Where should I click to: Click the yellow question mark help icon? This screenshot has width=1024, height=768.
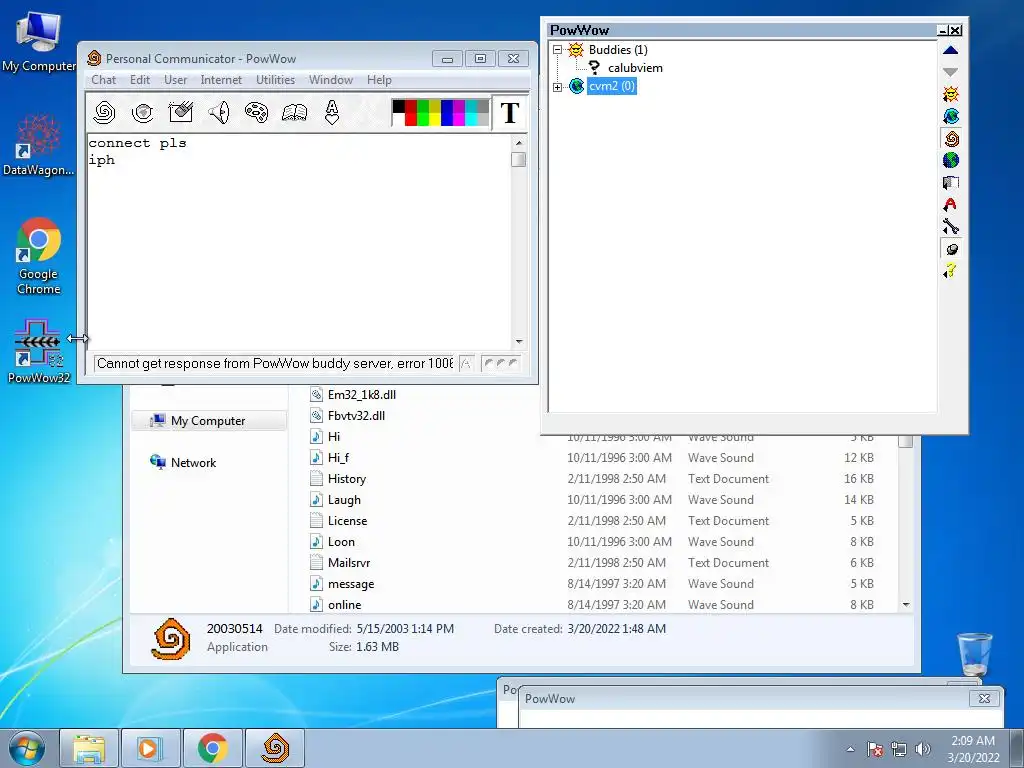(951, 270)
